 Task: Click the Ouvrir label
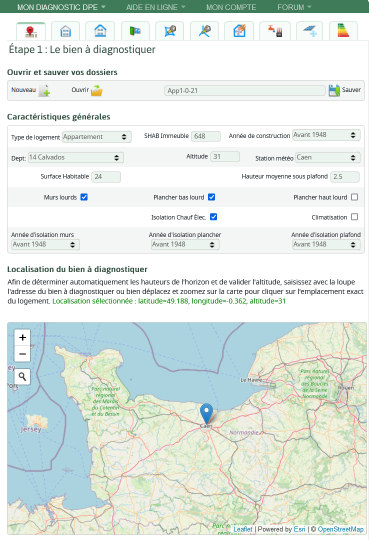tap(80, 90)
